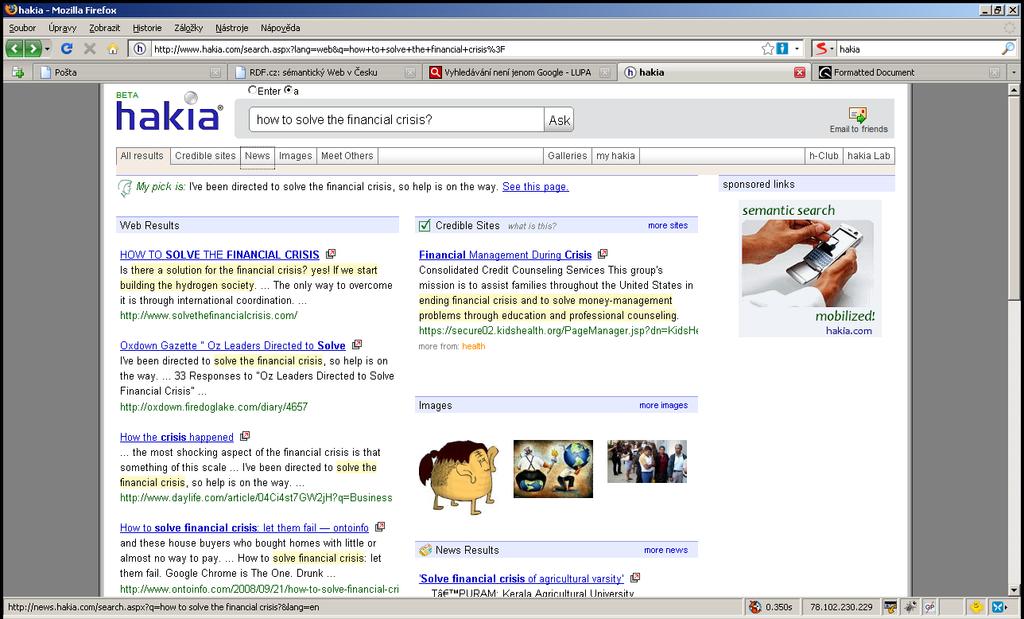Click the fly-shaped icon in status bar
Image resolution: width=1024 pixels, height=619 pixels.
910,607
